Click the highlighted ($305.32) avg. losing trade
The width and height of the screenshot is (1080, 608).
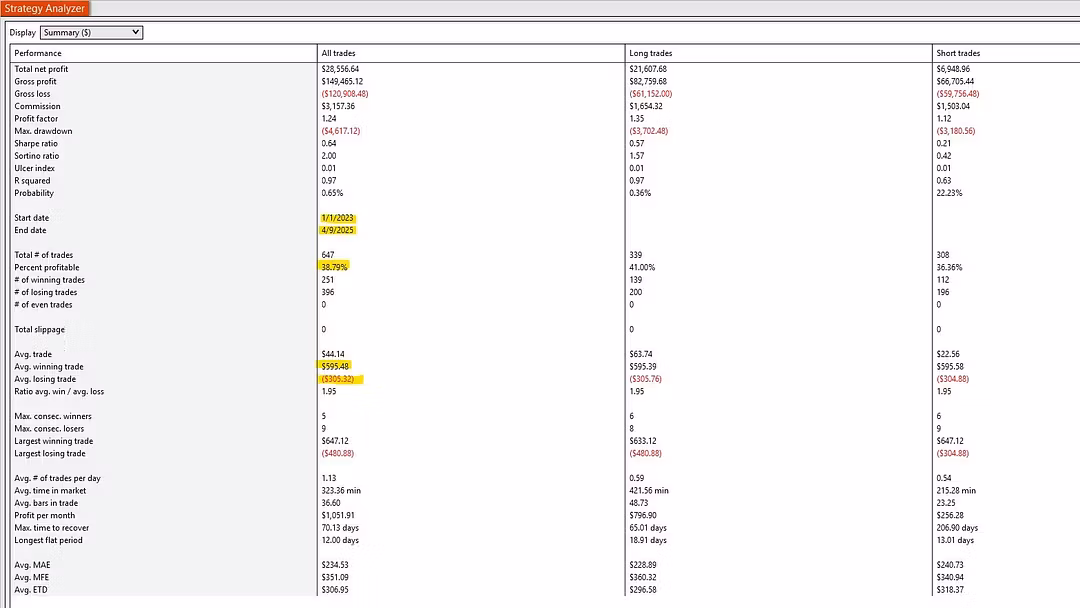pyautogui.click(x=338, y=379)
